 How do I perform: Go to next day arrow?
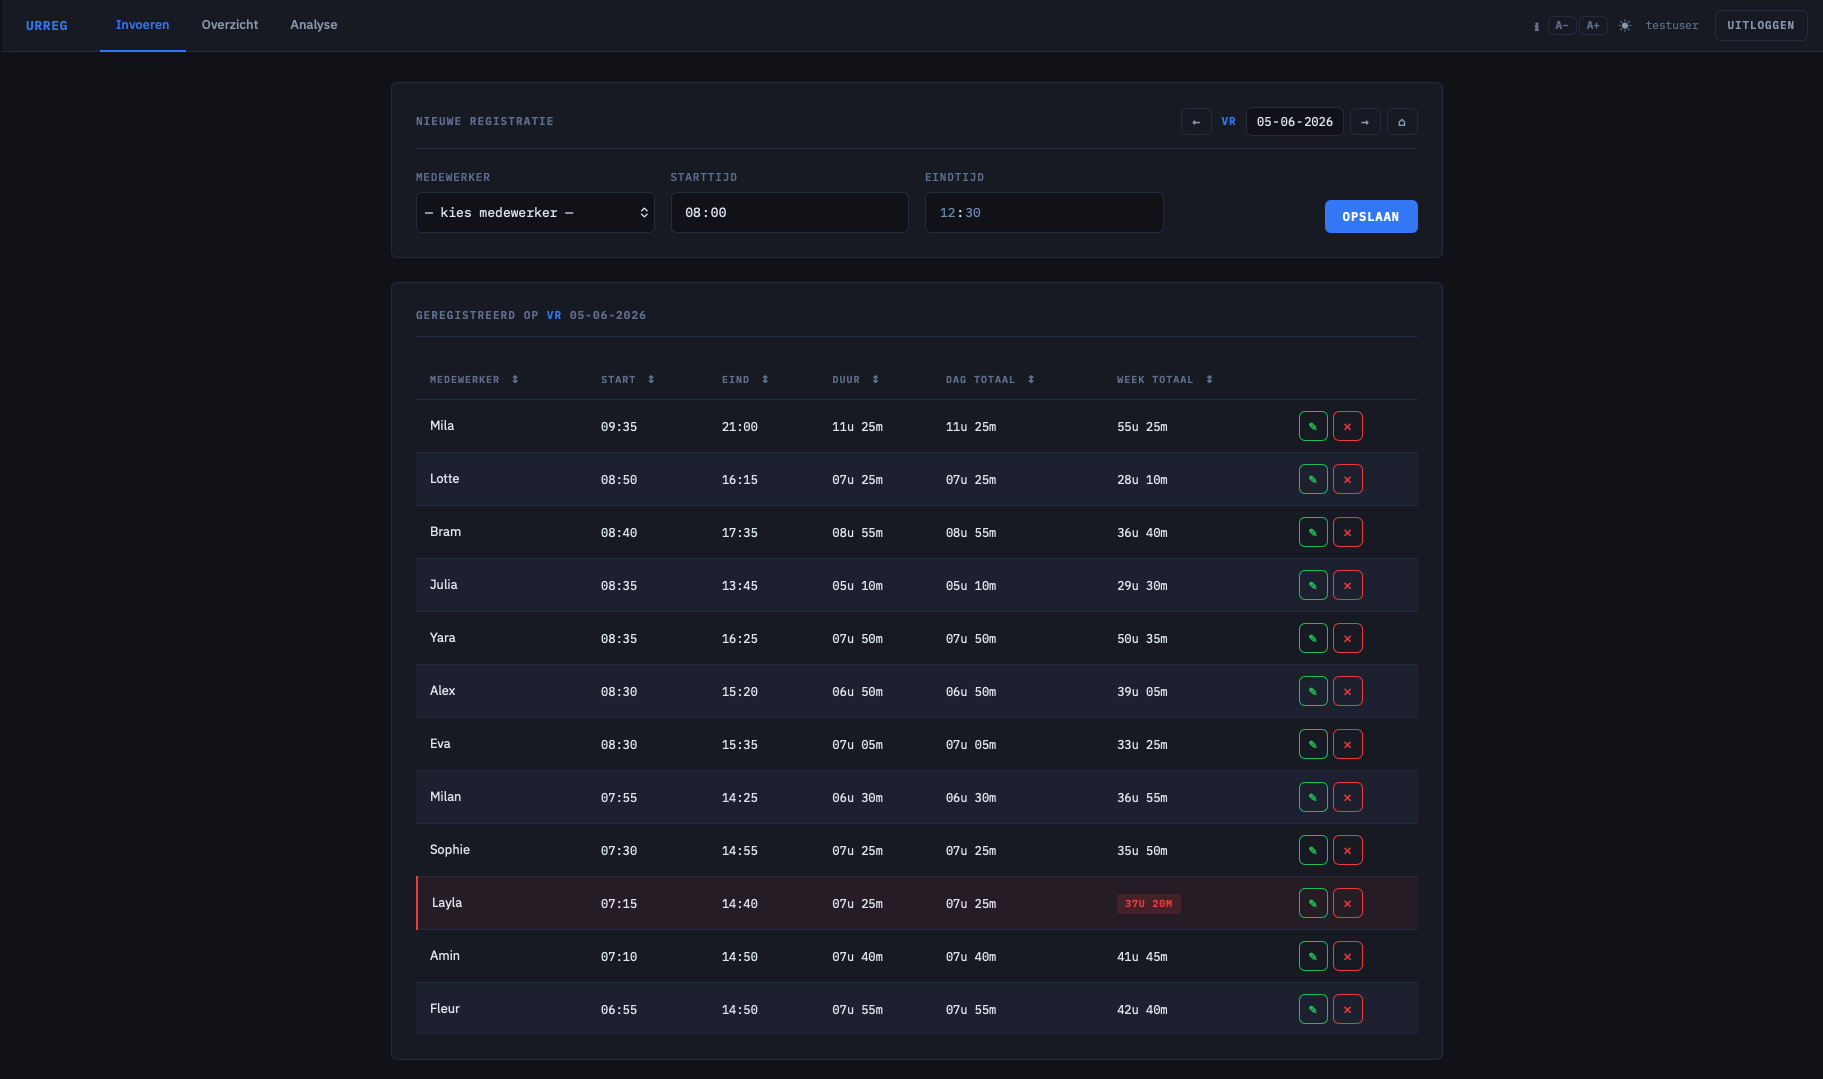click(x=1365, y=122)
